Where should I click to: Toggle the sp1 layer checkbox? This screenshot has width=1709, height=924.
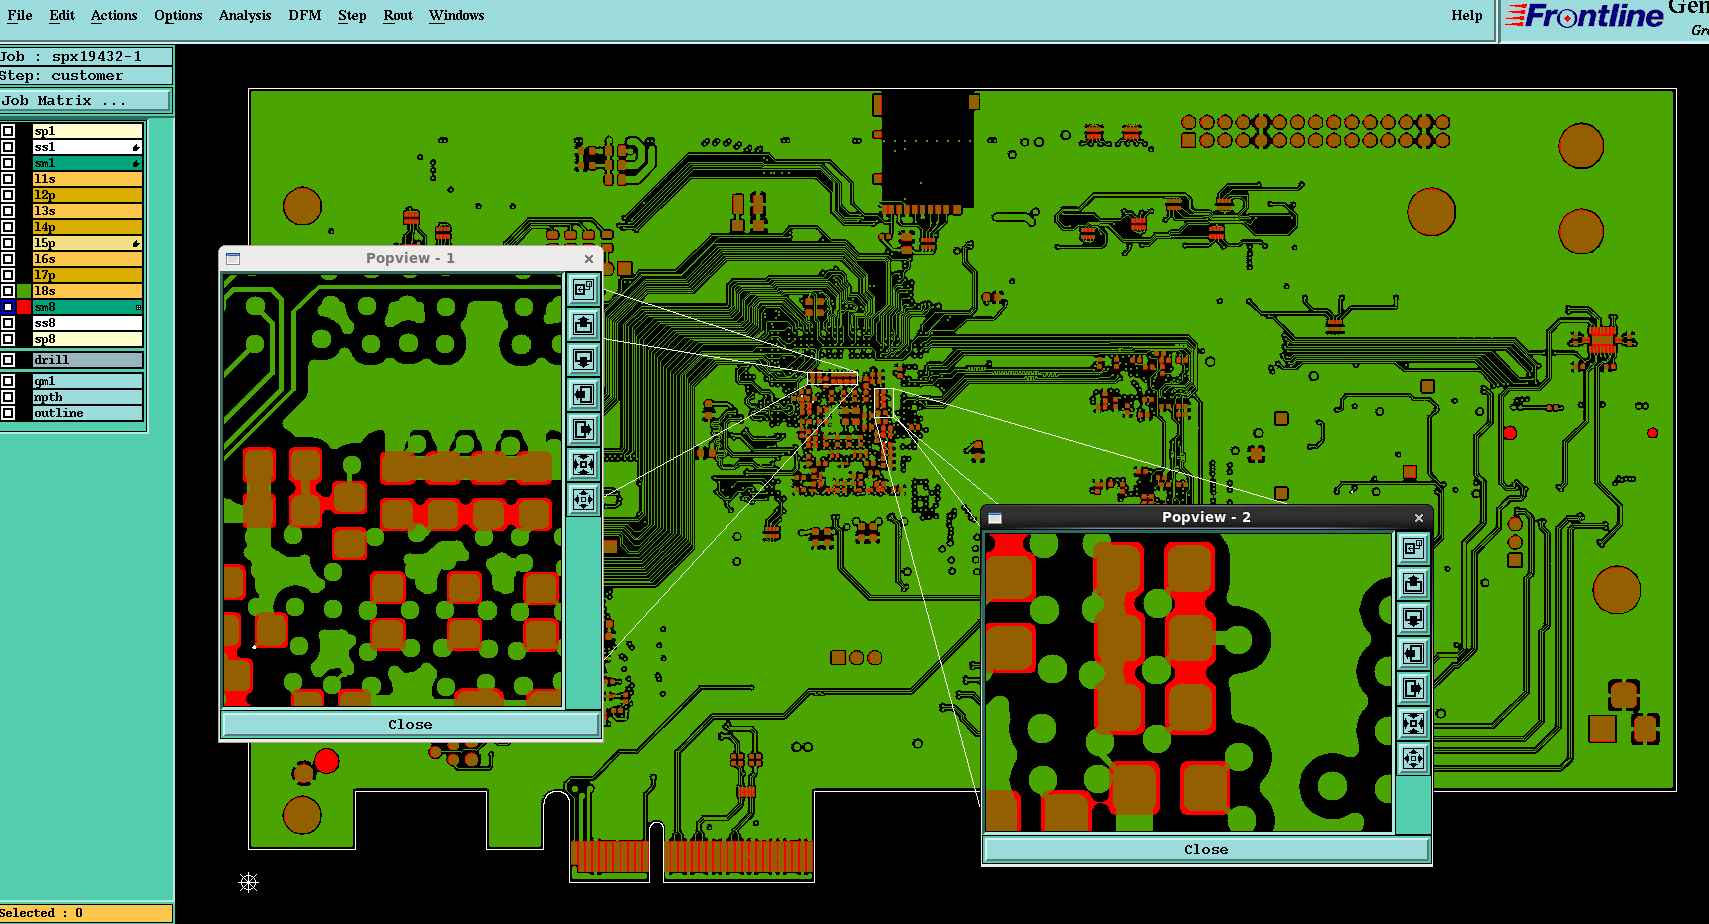[8, 131]
